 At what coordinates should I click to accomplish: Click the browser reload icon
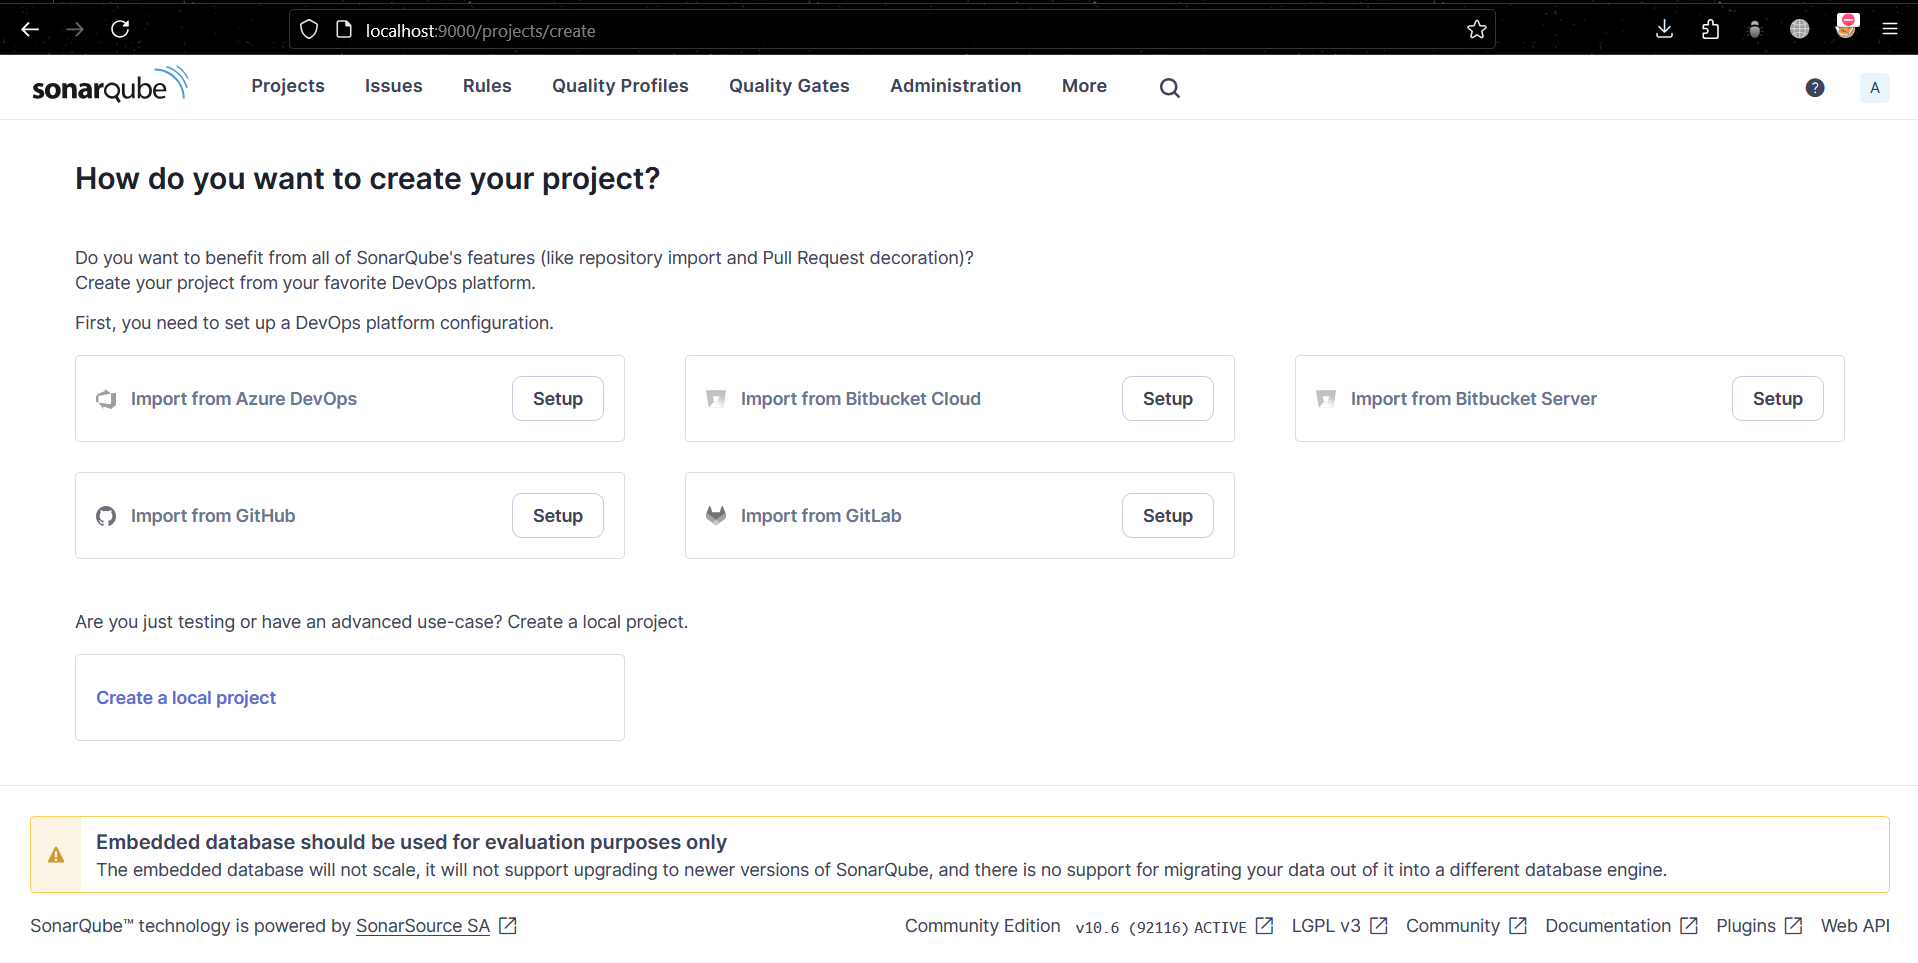point(120,29)
